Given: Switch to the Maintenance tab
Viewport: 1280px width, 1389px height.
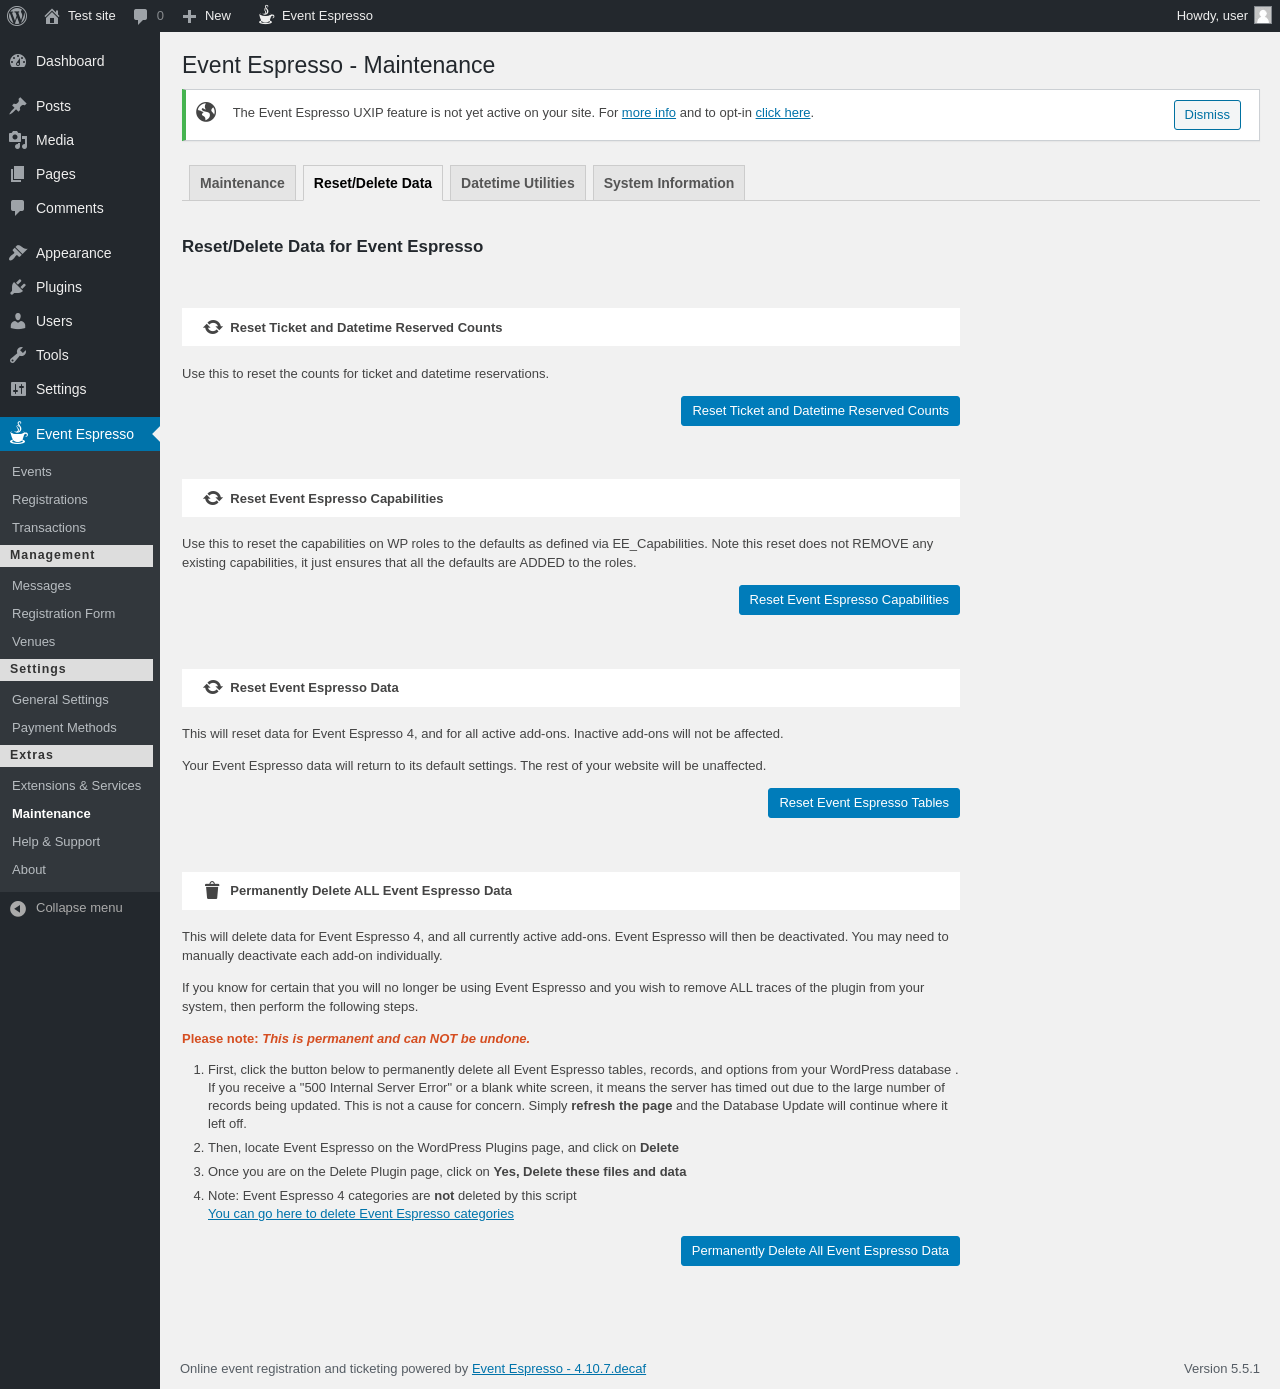Looking at the screenshot, I should [242, 183].
